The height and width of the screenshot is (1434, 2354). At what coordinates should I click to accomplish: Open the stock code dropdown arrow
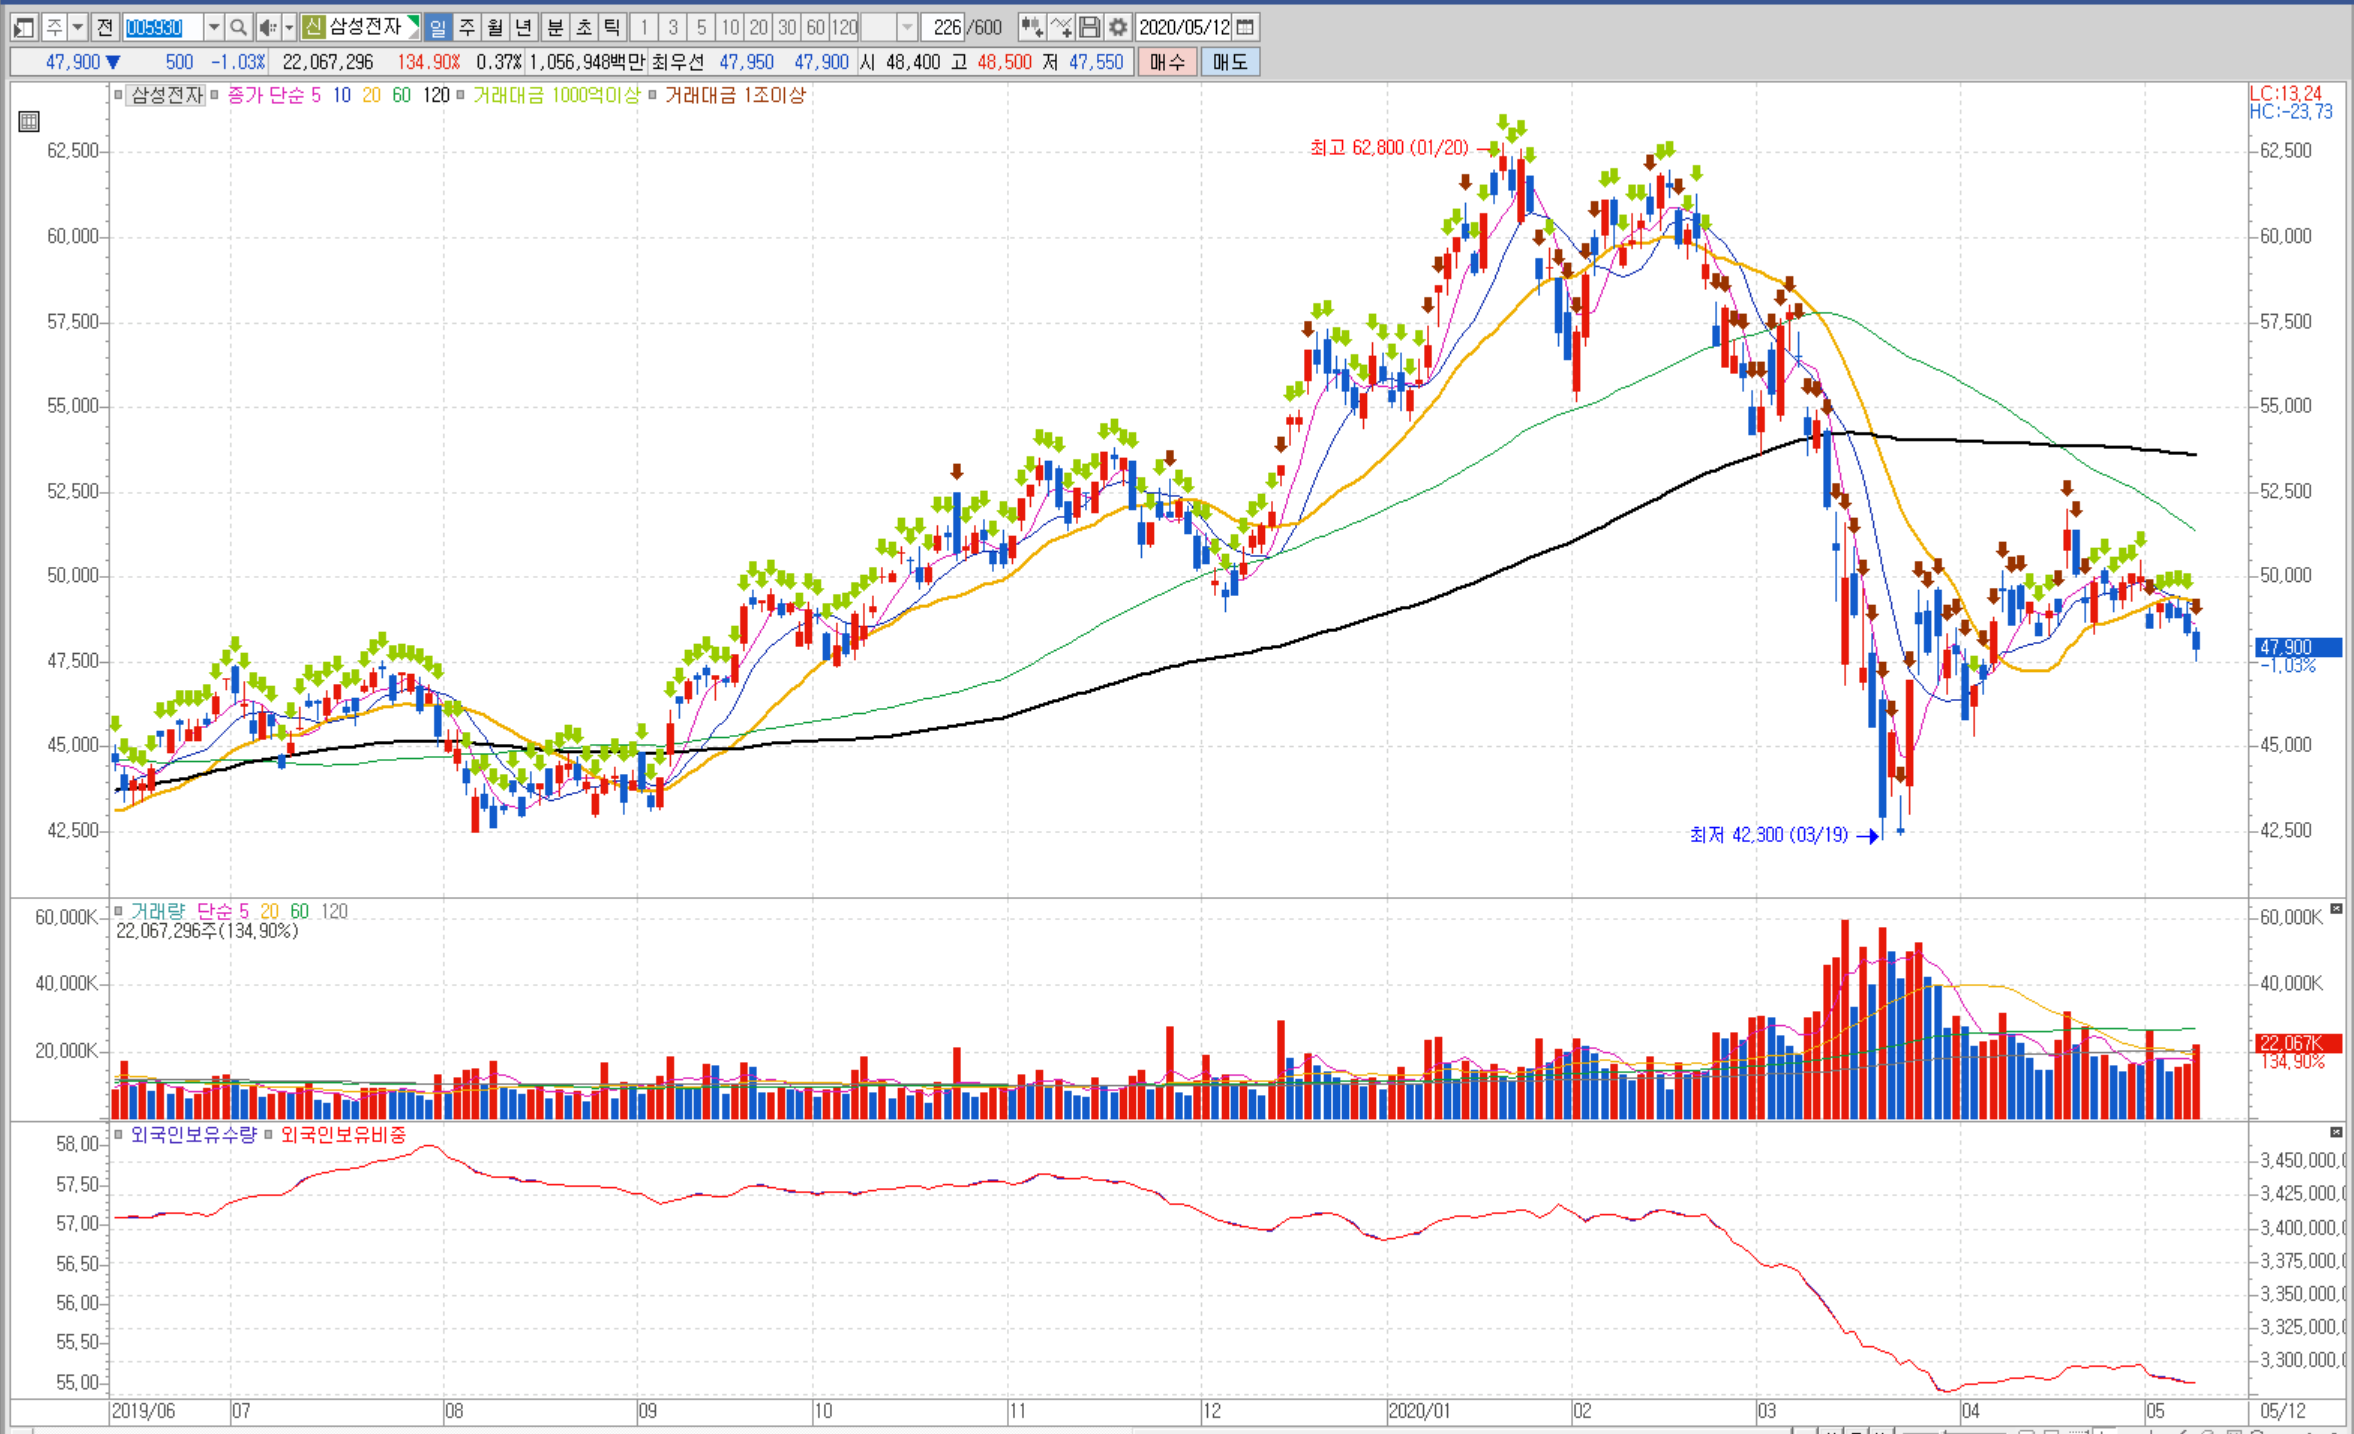(213, 27)
